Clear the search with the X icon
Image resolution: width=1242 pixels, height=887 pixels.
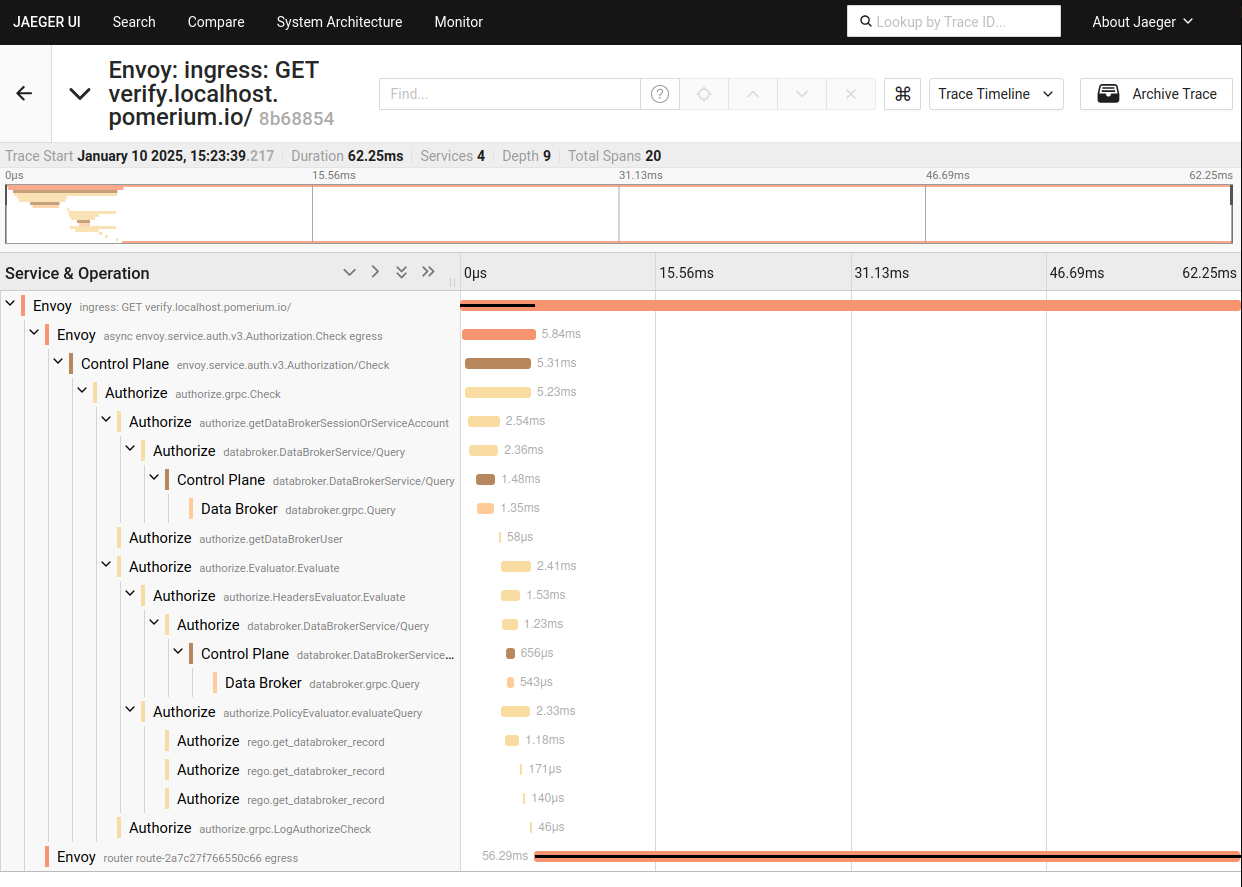click(x=851, y=93)
